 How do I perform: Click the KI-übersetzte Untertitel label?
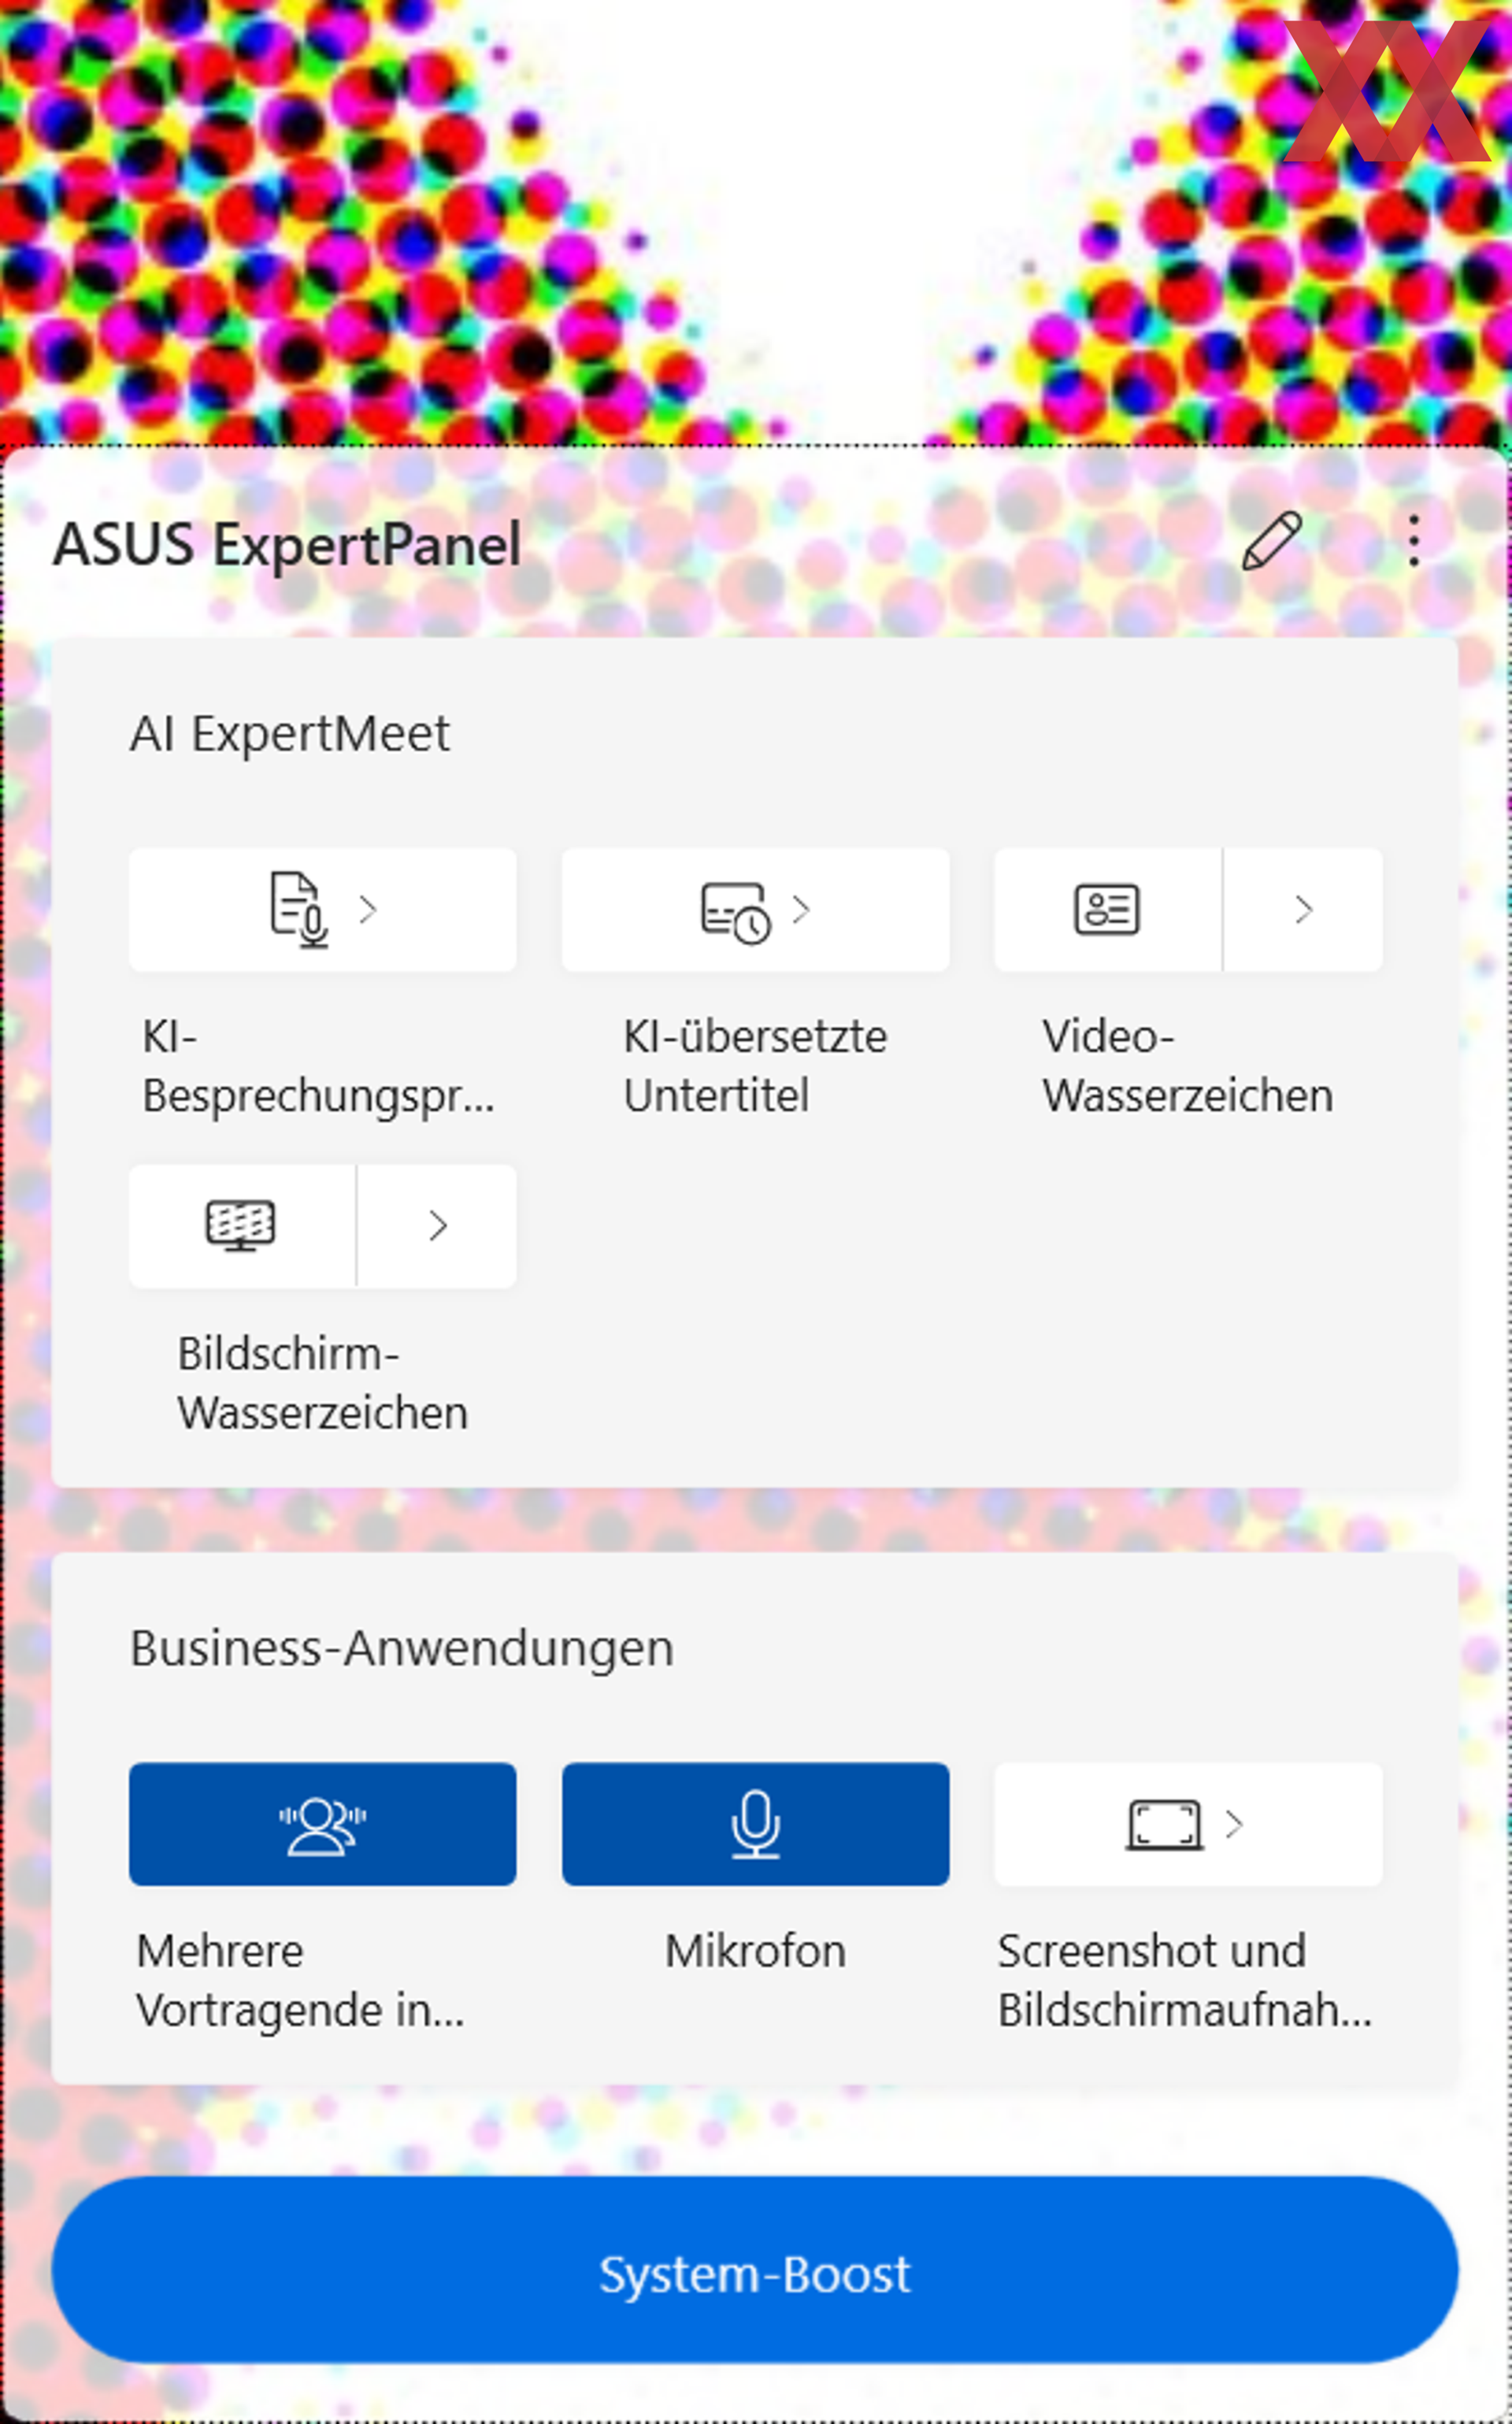coord(755,1065)
